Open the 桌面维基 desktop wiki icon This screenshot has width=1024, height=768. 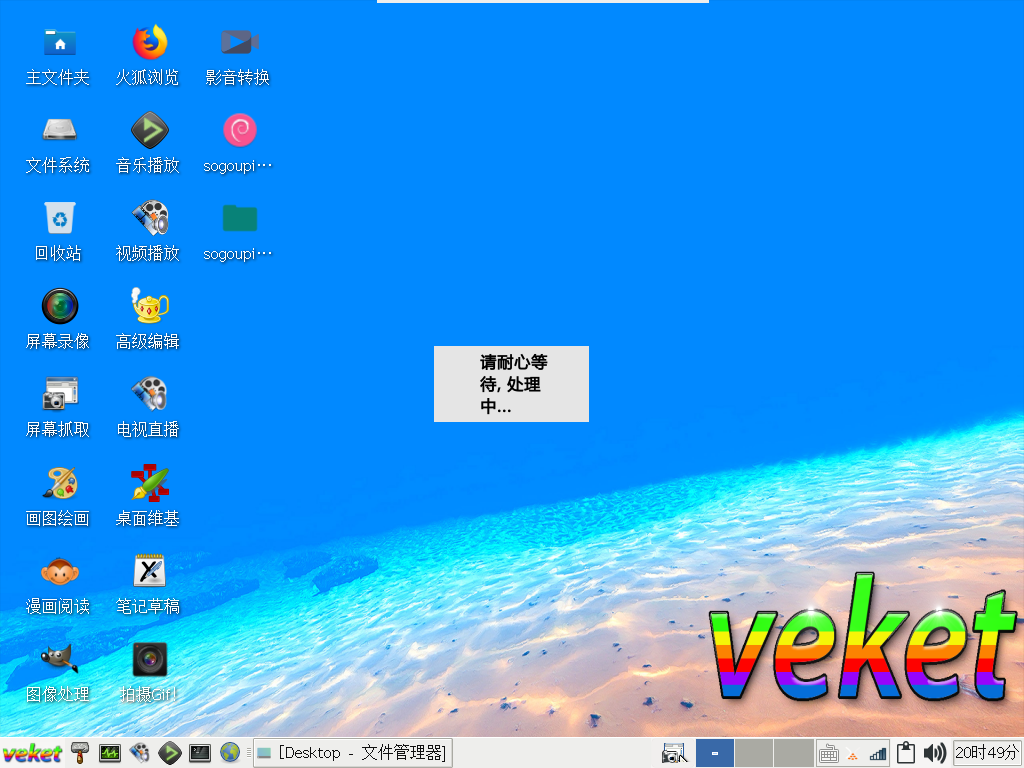coord(150,483)
